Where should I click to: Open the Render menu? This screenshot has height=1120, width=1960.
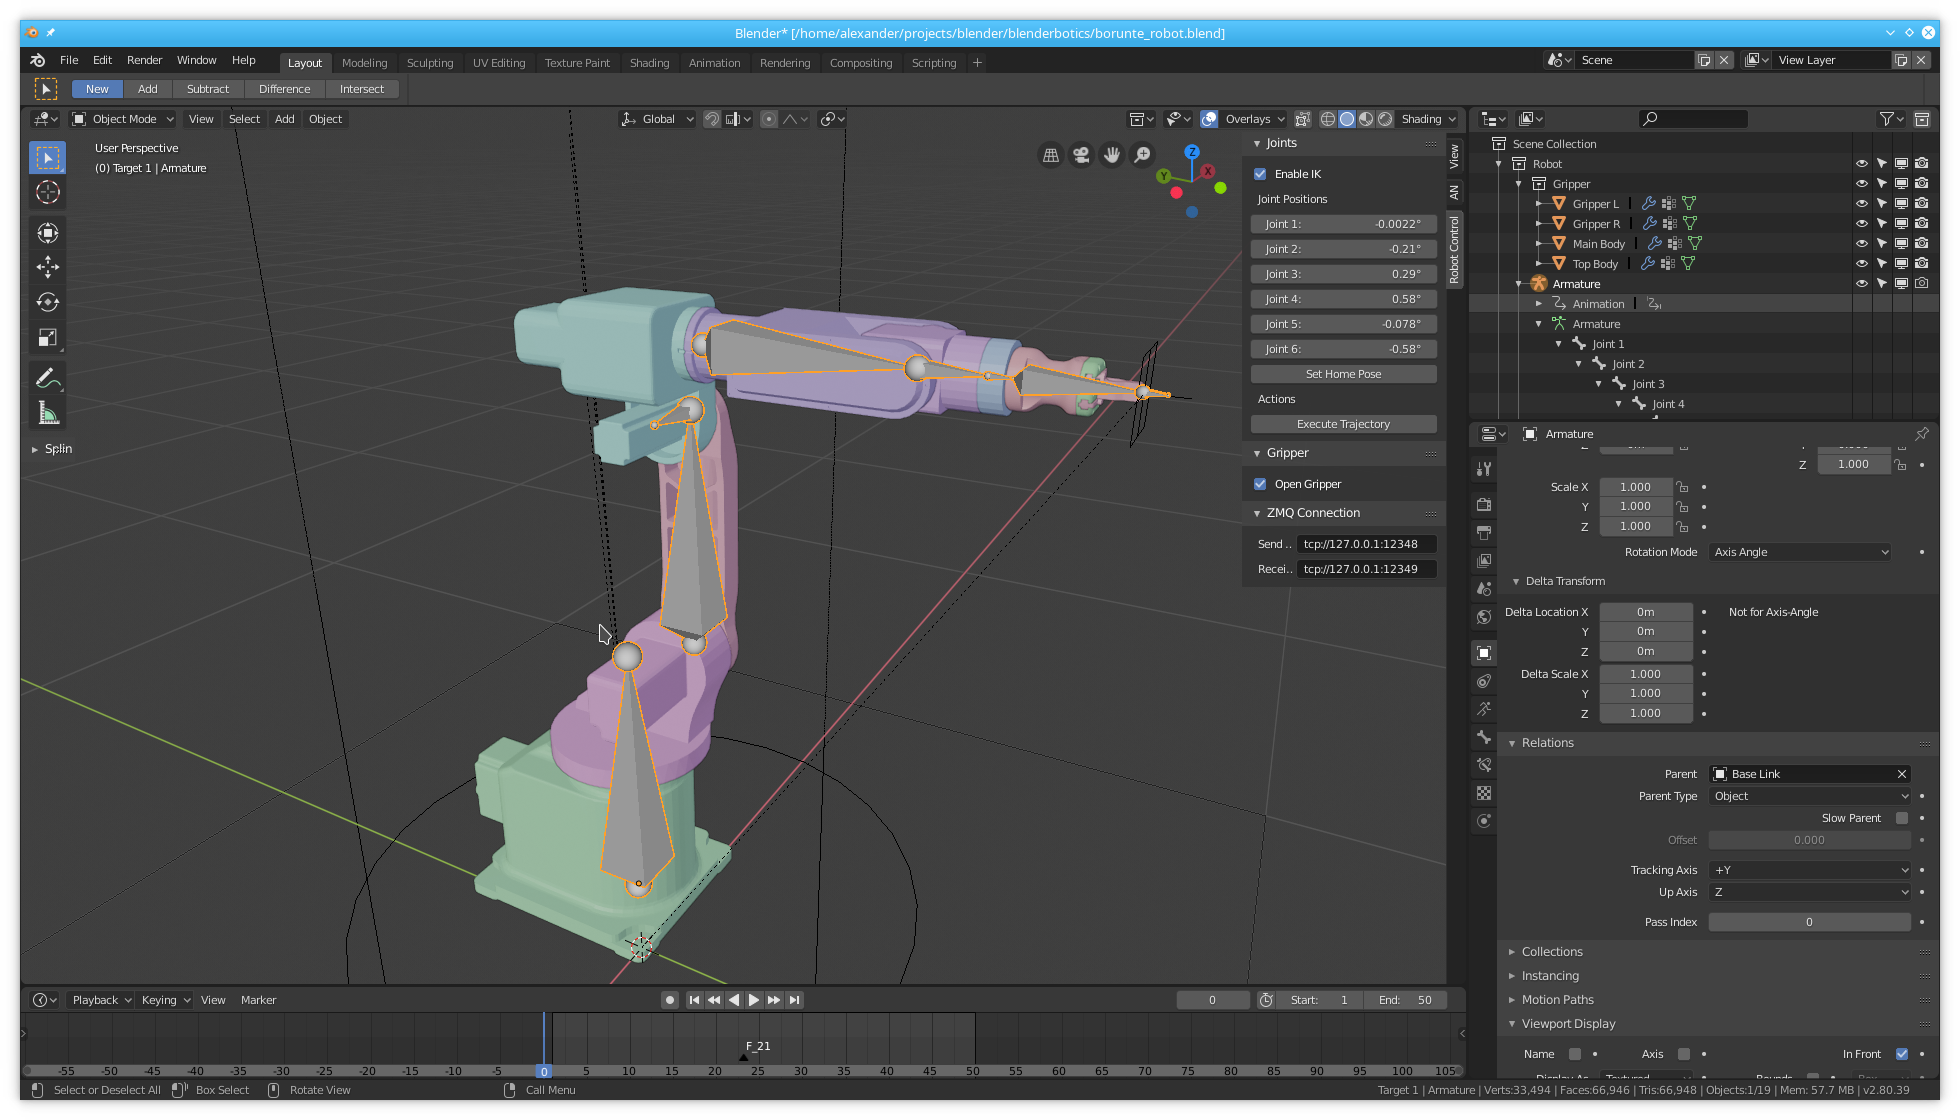click(x=144, y=60)
